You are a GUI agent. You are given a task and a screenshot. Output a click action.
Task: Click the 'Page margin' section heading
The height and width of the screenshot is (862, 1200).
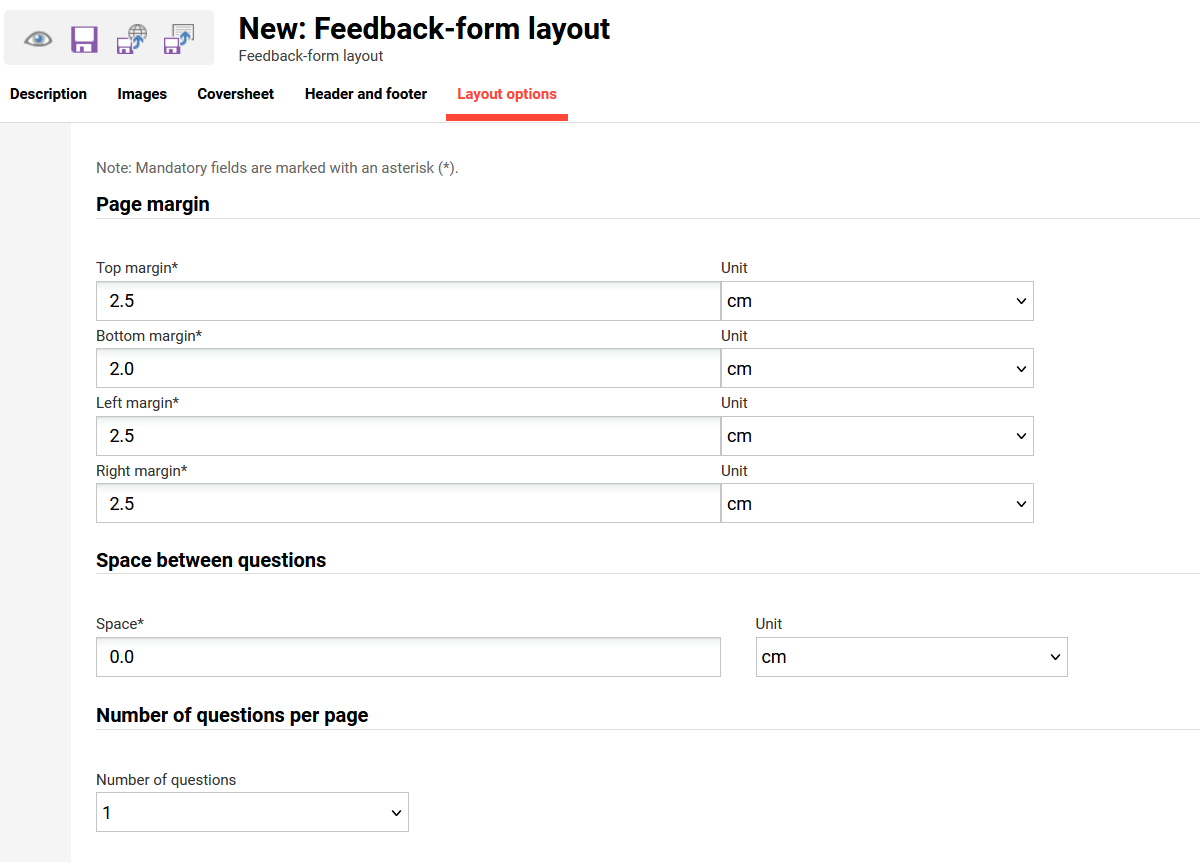(x=153, y=204)
